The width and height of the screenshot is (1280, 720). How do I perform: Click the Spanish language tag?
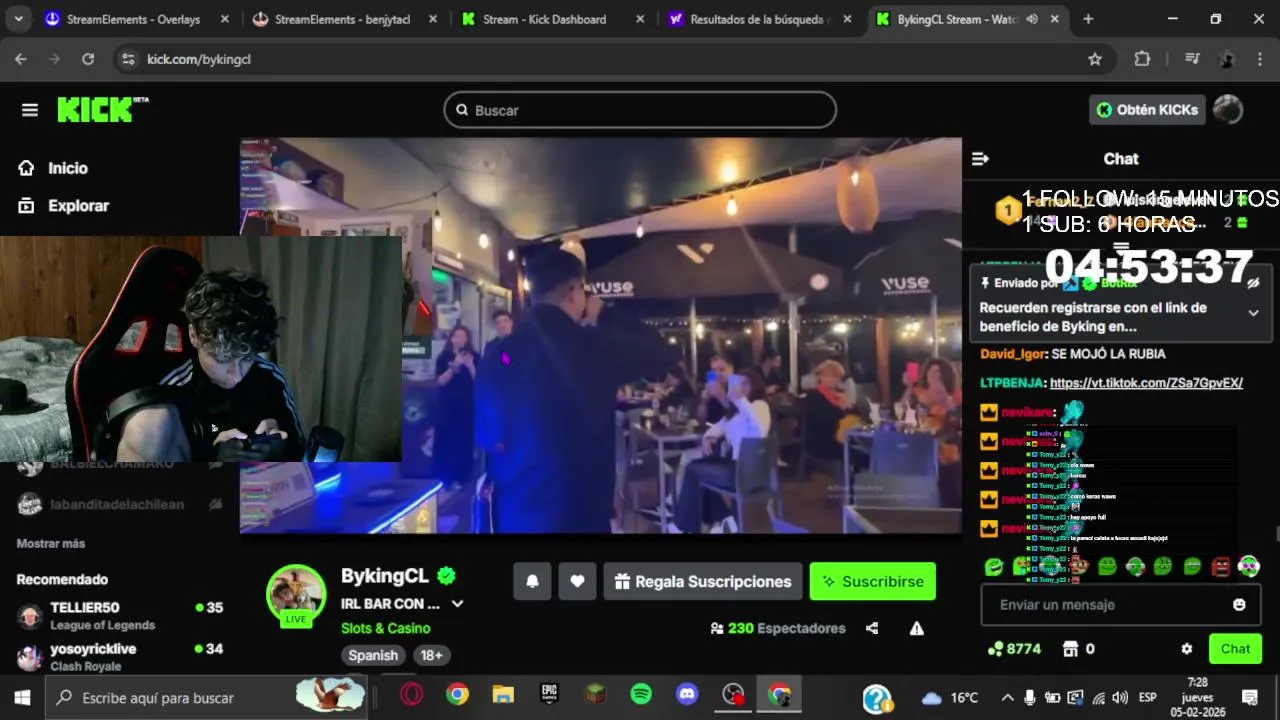pos(373,656)
